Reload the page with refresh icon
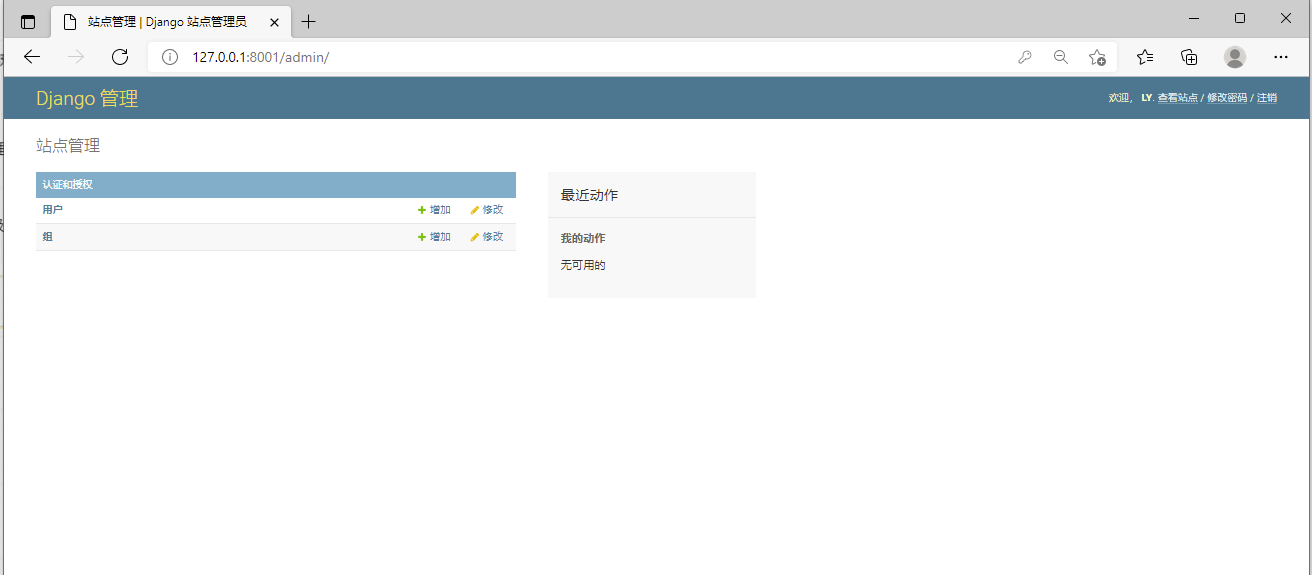The height and width of the screenshot is (575, 1312). 120,57
